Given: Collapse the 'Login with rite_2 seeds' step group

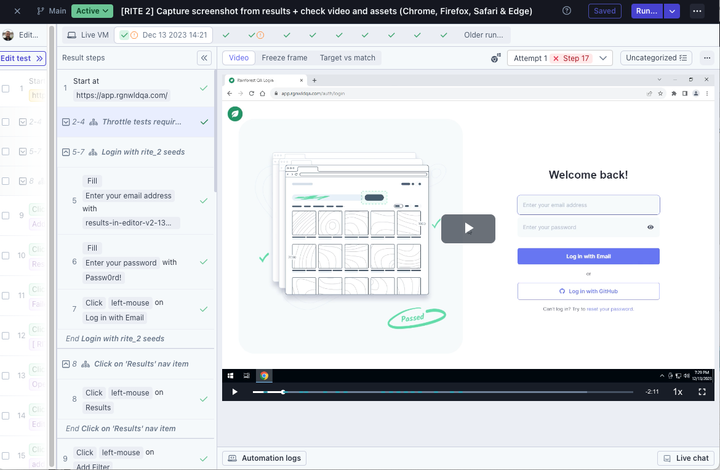Looking at the screenshot, I should point(66,152).
